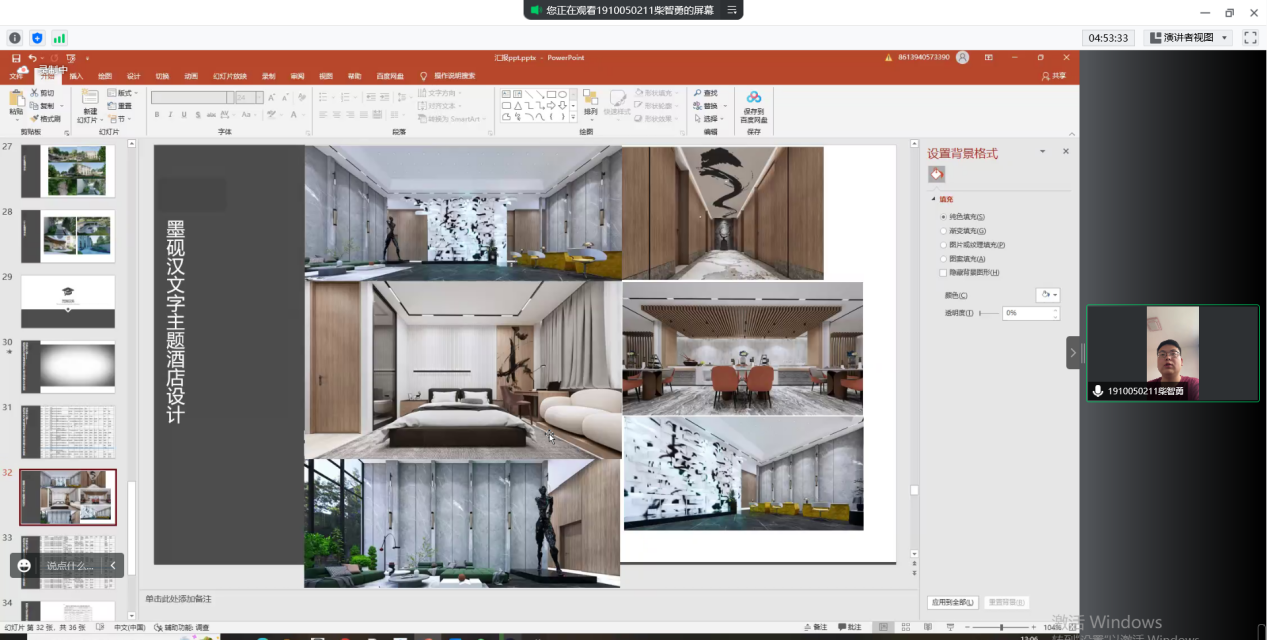1267x640 pixels.
Task: Select slide 27 thumbnail
Action: 68,171
